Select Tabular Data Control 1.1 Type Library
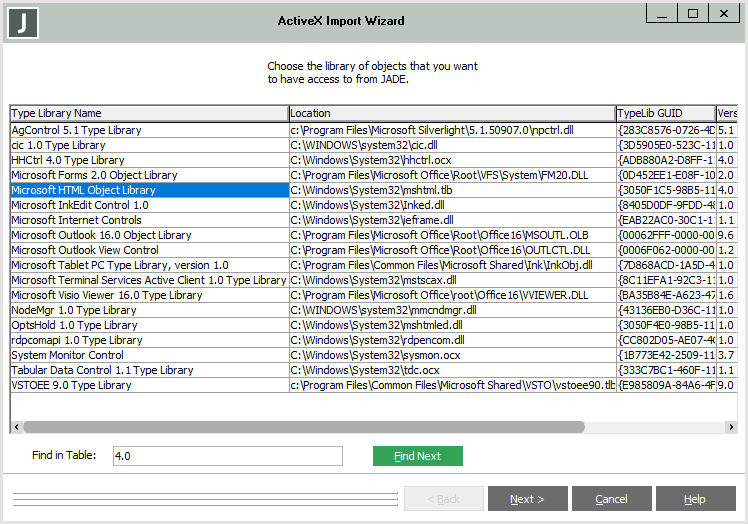Screen dimensions: 748x524 click(x=149, y=370)
